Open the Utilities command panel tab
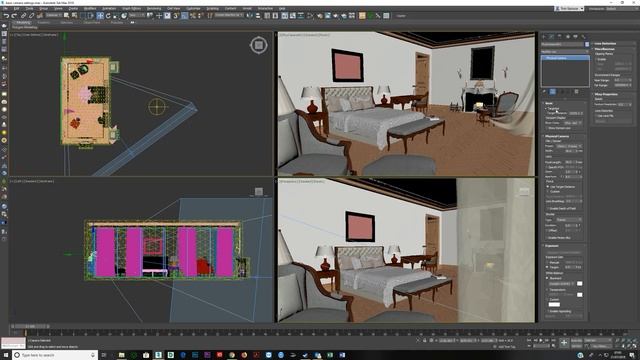The width and height of the screenshot is (640, 360). coord(583,36)
